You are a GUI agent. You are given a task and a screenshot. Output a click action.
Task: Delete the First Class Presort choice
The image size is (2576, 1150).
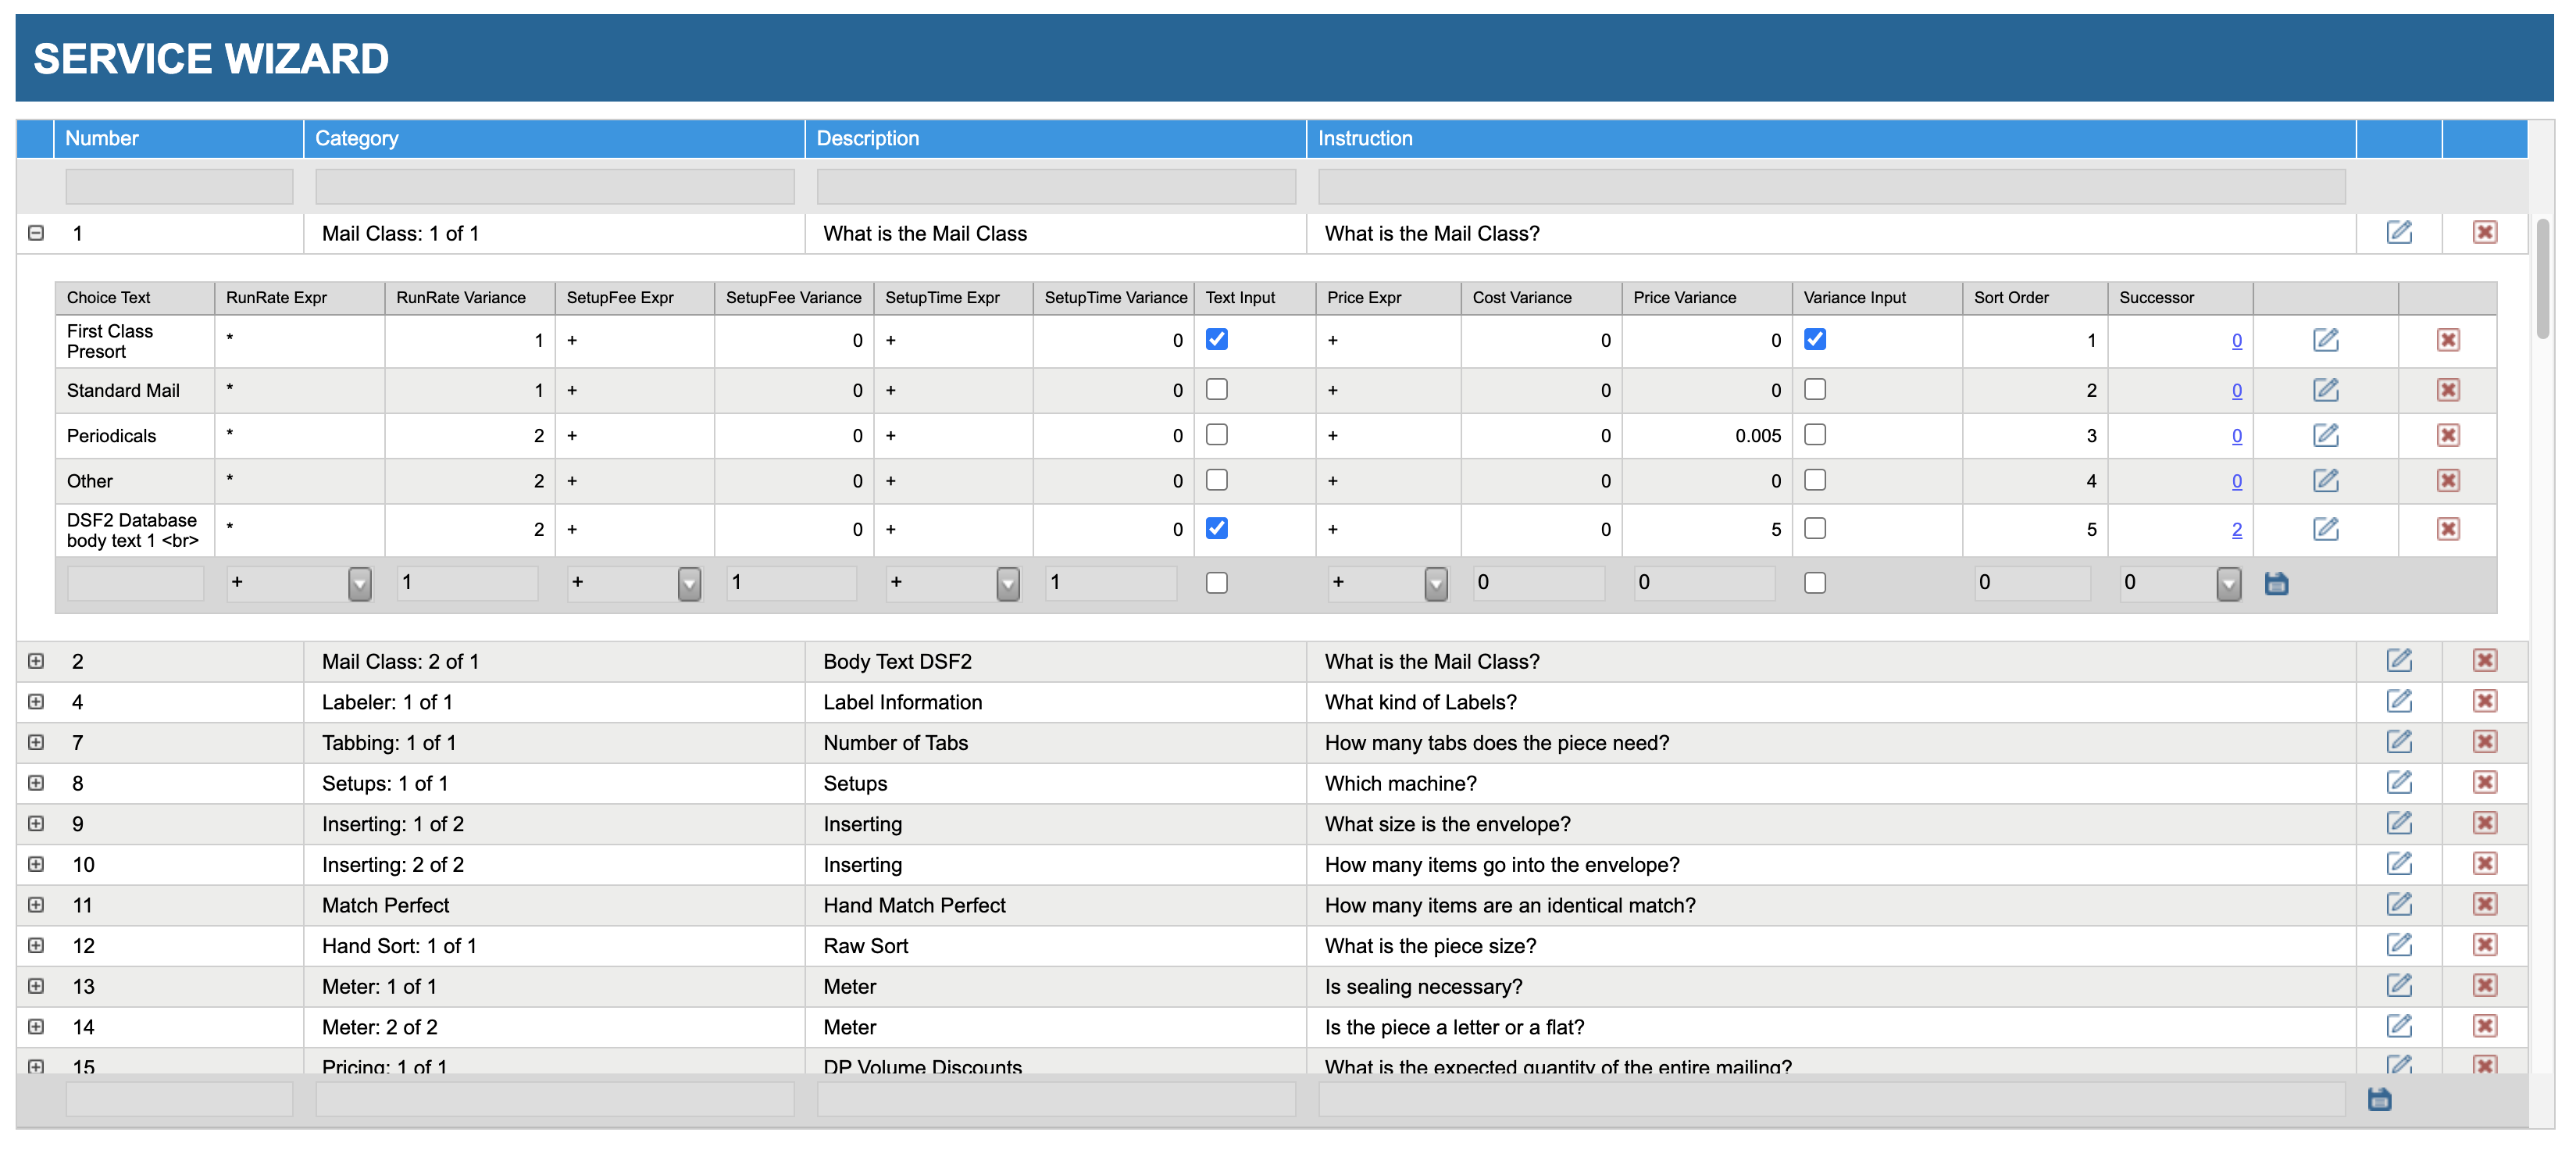tap(2448, 340)
